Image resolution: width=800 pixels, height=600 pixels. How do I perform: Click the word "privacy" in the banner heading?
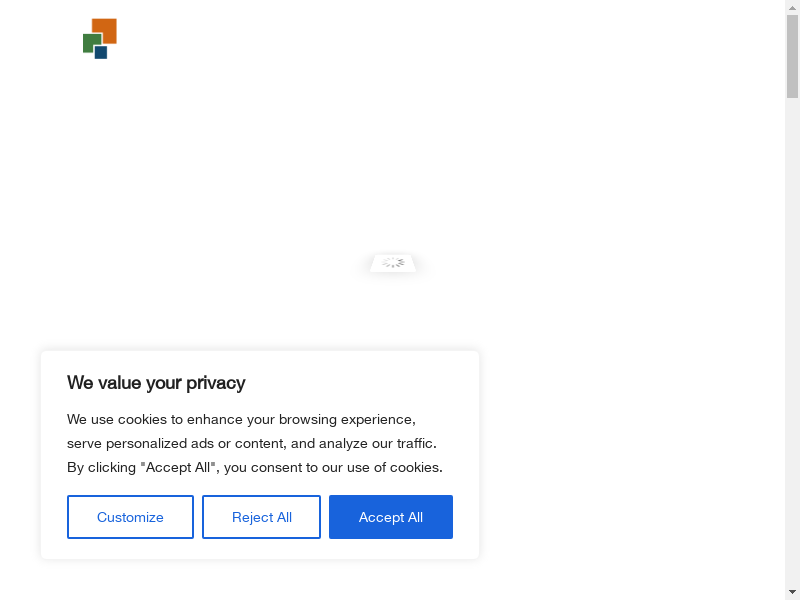coord(215,383)
